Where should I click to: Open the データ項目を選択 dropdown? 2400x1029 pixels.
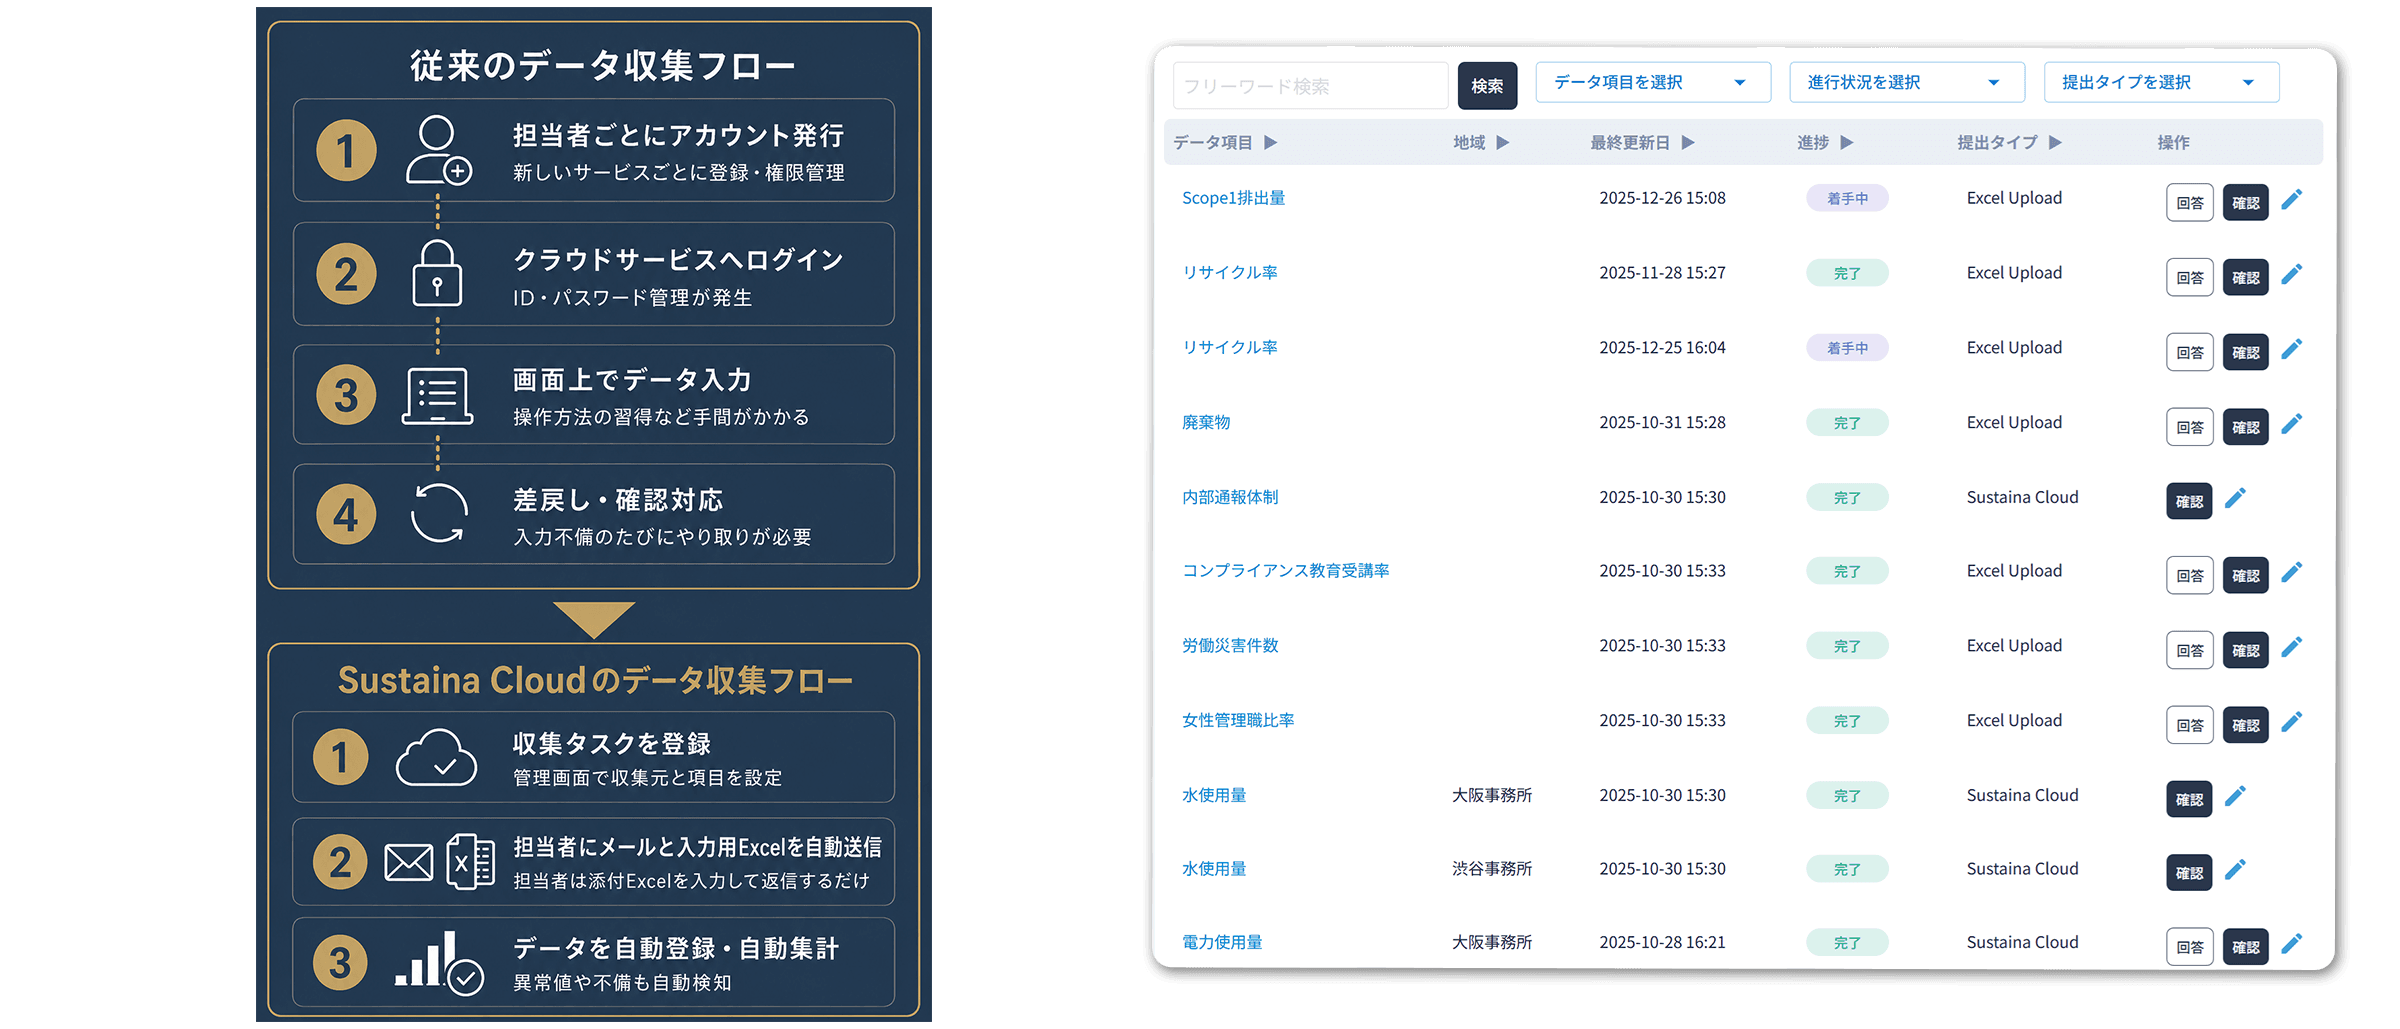coord(1653,82)
